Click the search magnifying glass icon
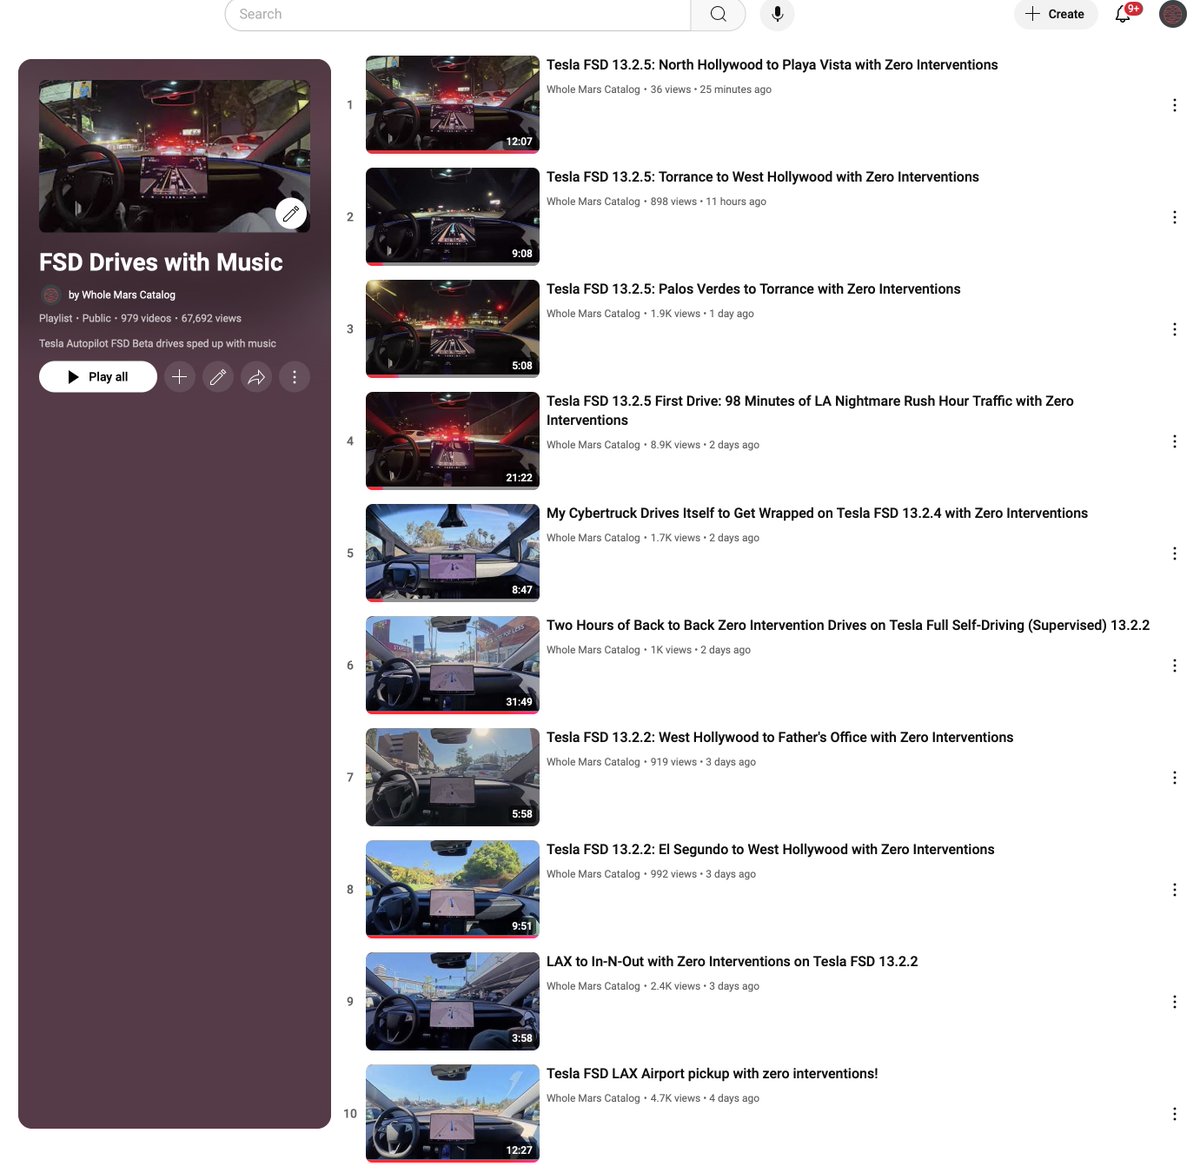The width and height of the screenshot is (1200, 1173). (716, 14)
